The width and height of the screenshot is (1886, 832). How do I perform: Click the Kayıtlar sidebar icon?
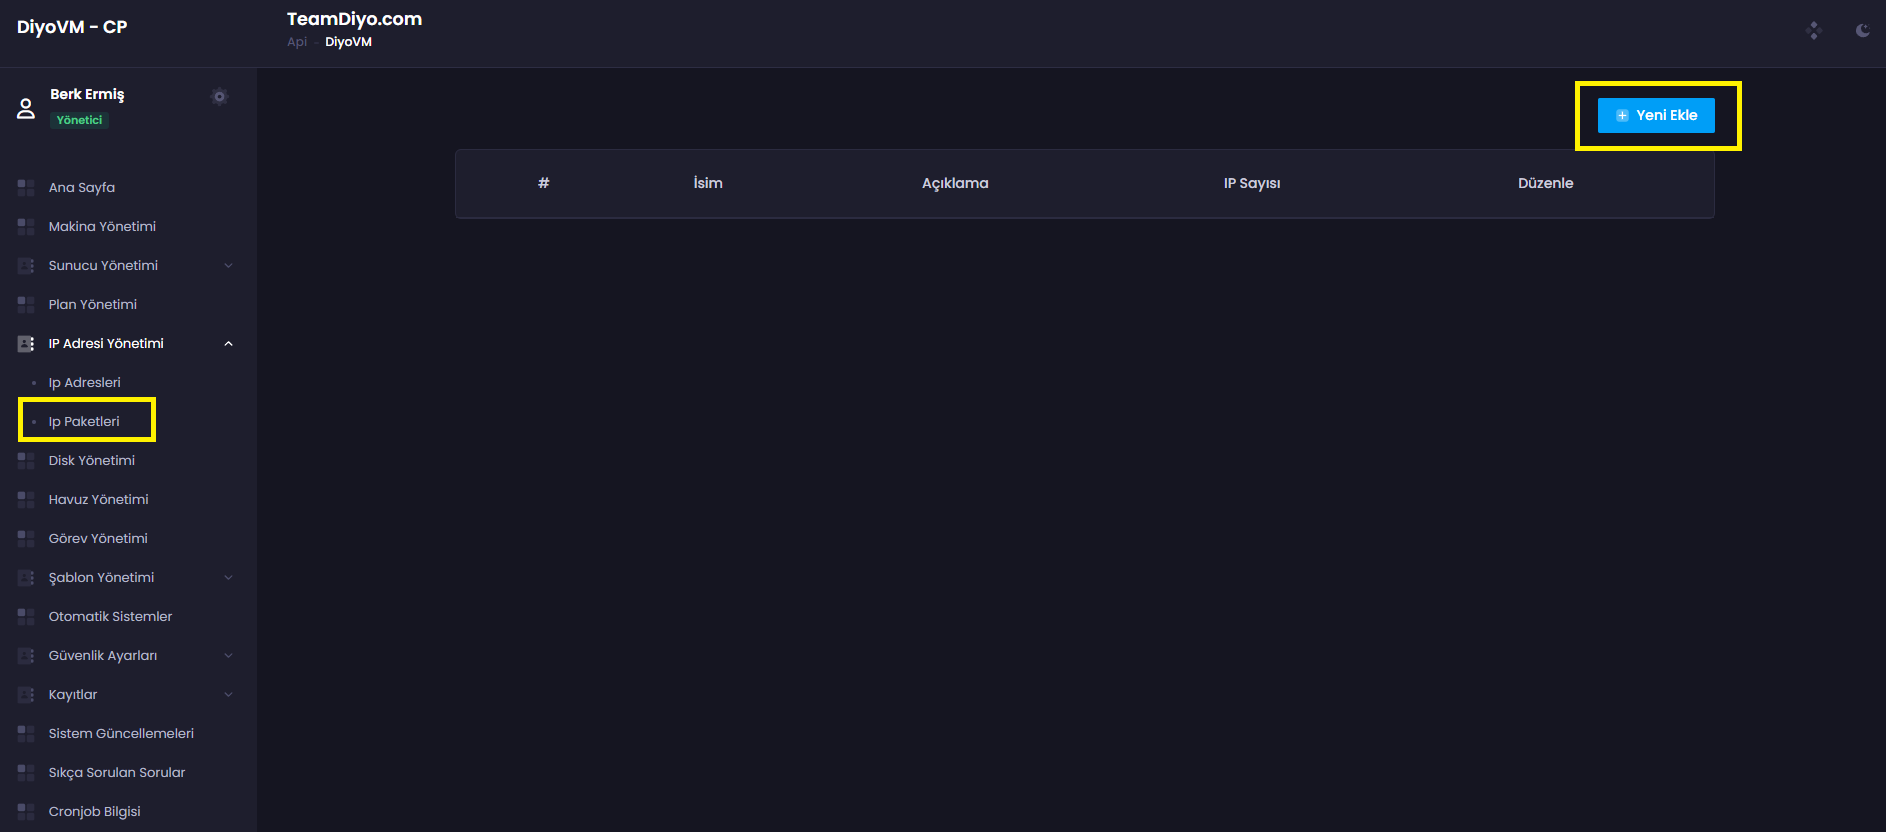click(26, 694)
